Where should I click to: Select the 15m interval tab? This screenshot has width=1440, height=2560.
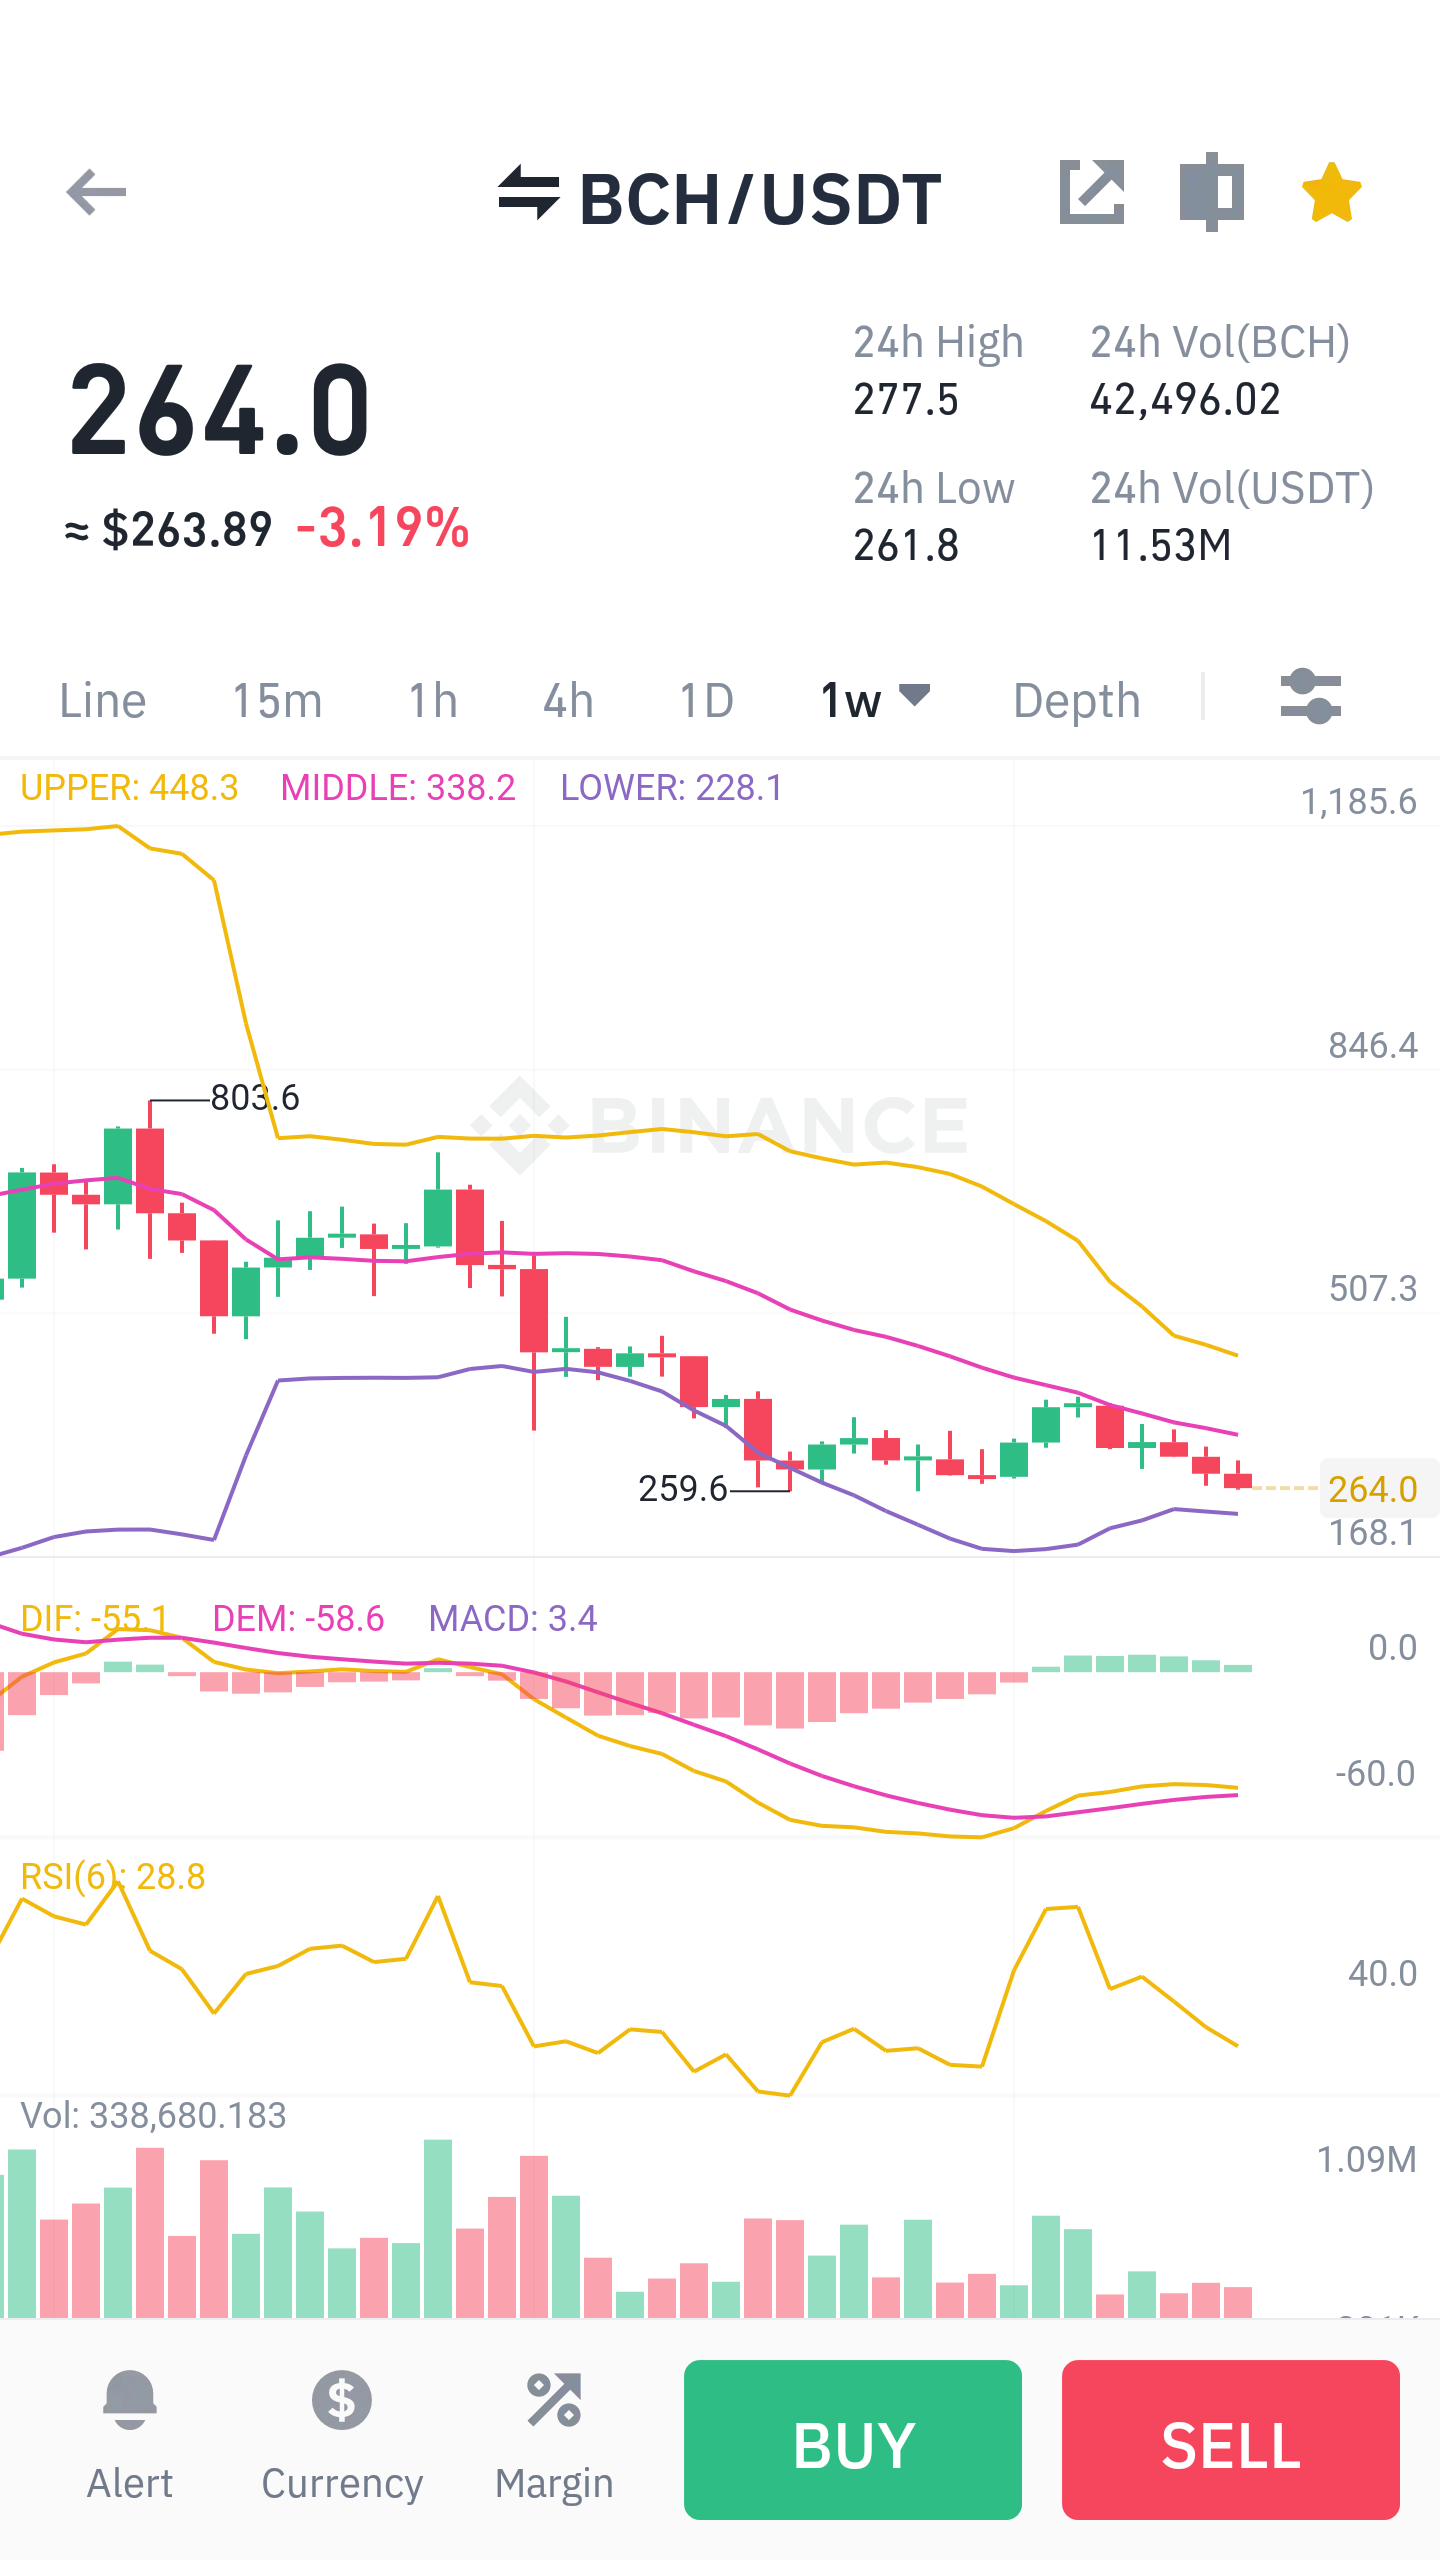point(277,701)
